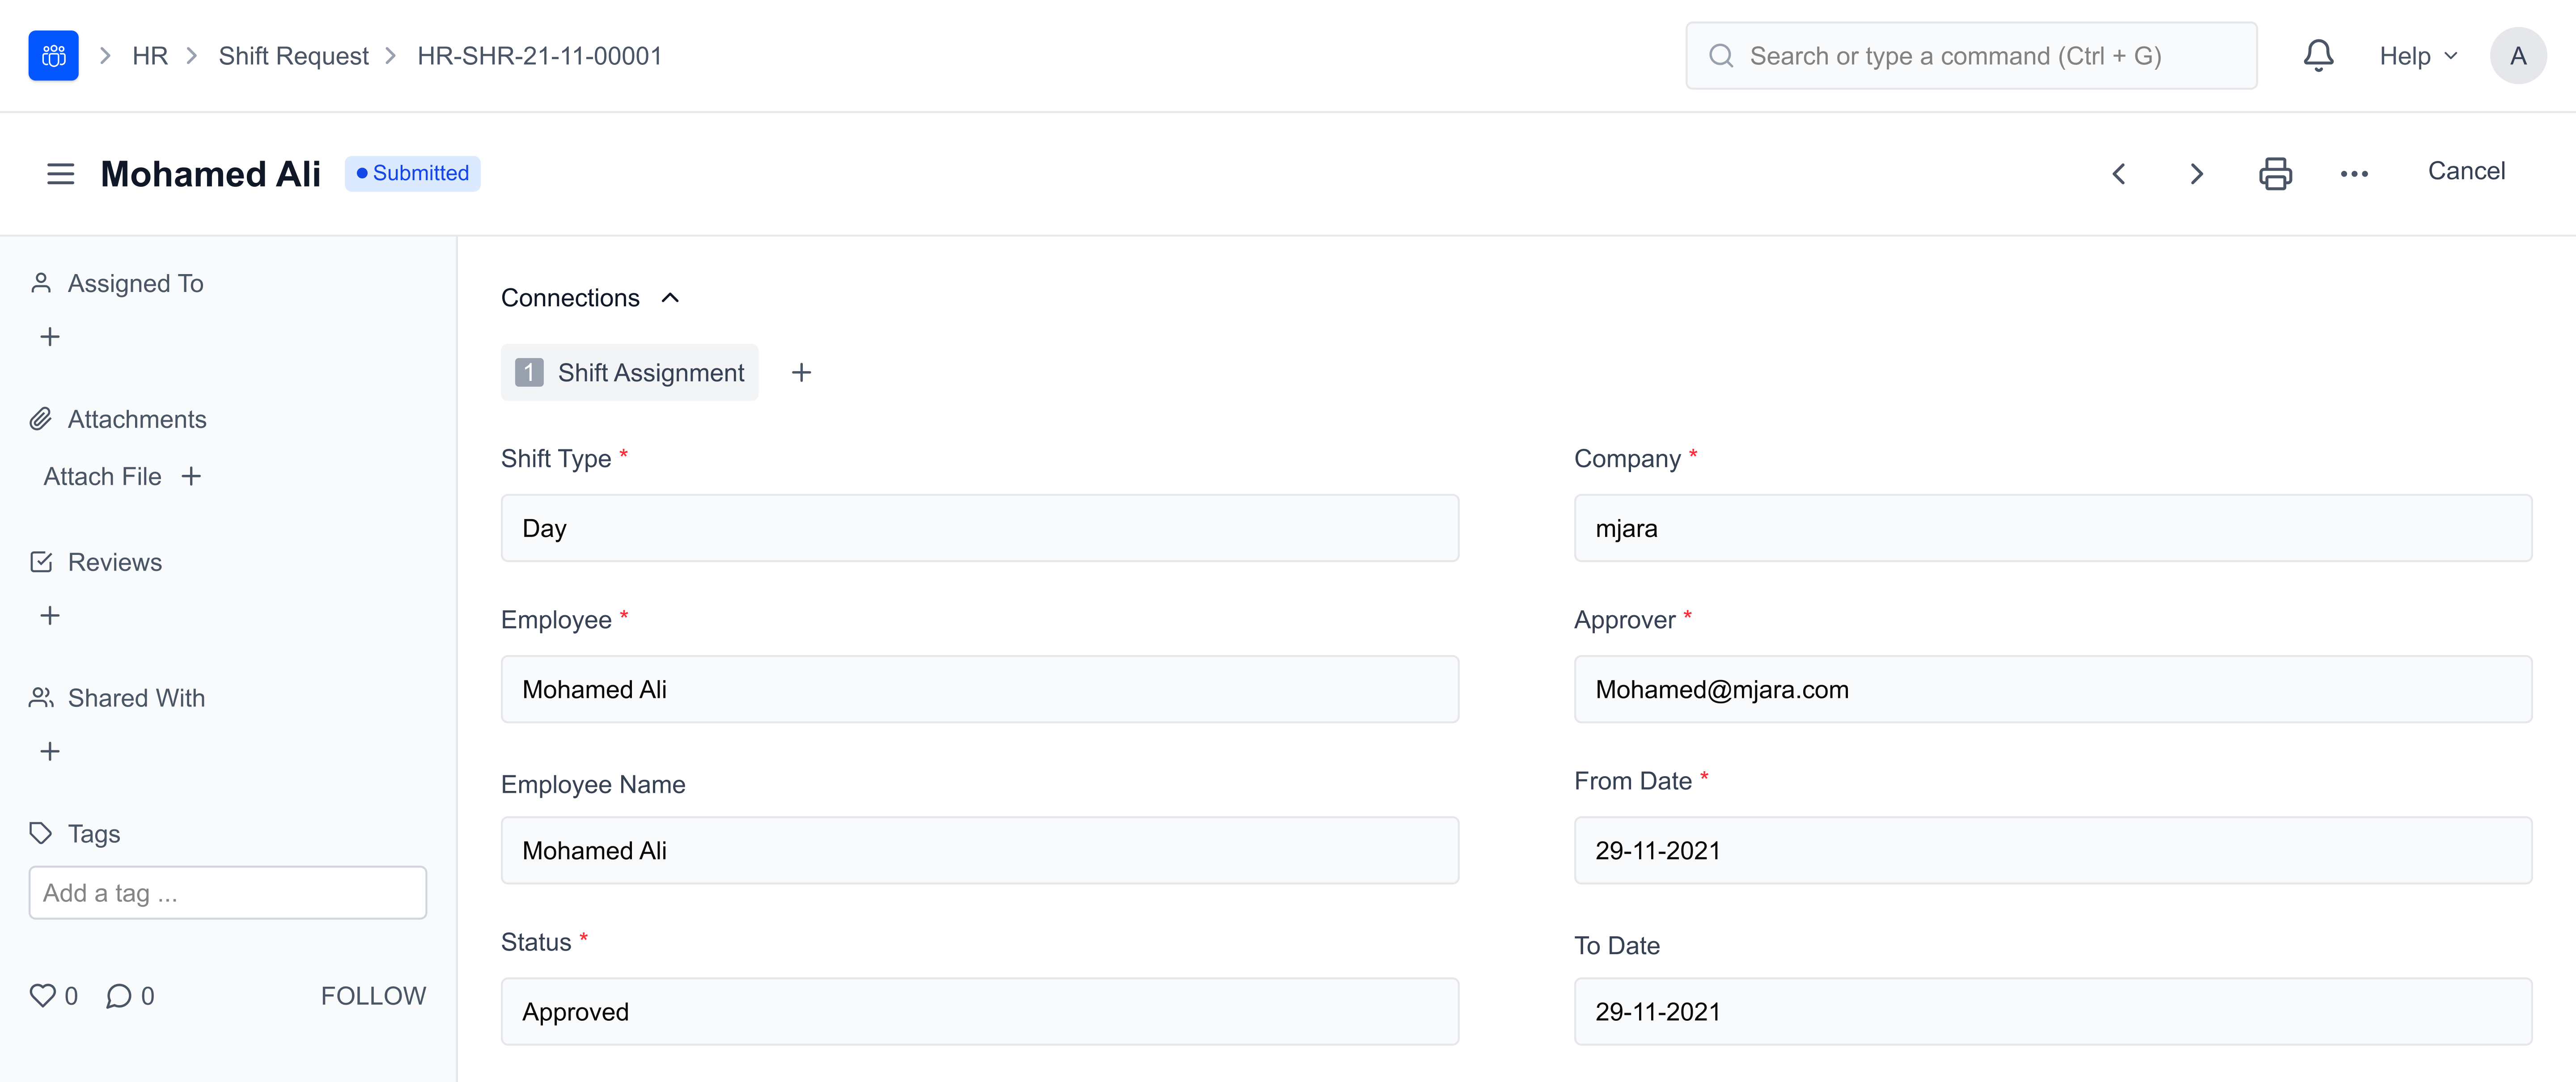Open the Help dropdown menu

pyautogui.click(x=2417, y=56)
